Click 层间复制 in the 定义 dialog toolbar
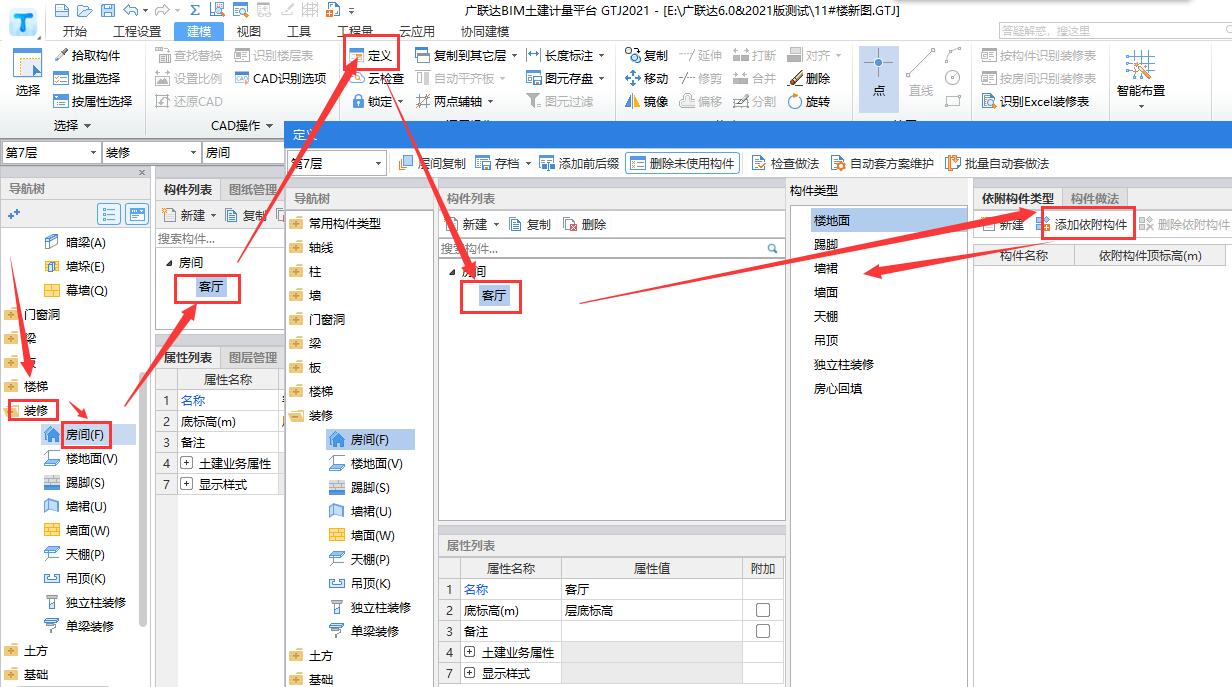This screenshot has height=687, width=1232. pyautogui.click(x=432, y=163)
